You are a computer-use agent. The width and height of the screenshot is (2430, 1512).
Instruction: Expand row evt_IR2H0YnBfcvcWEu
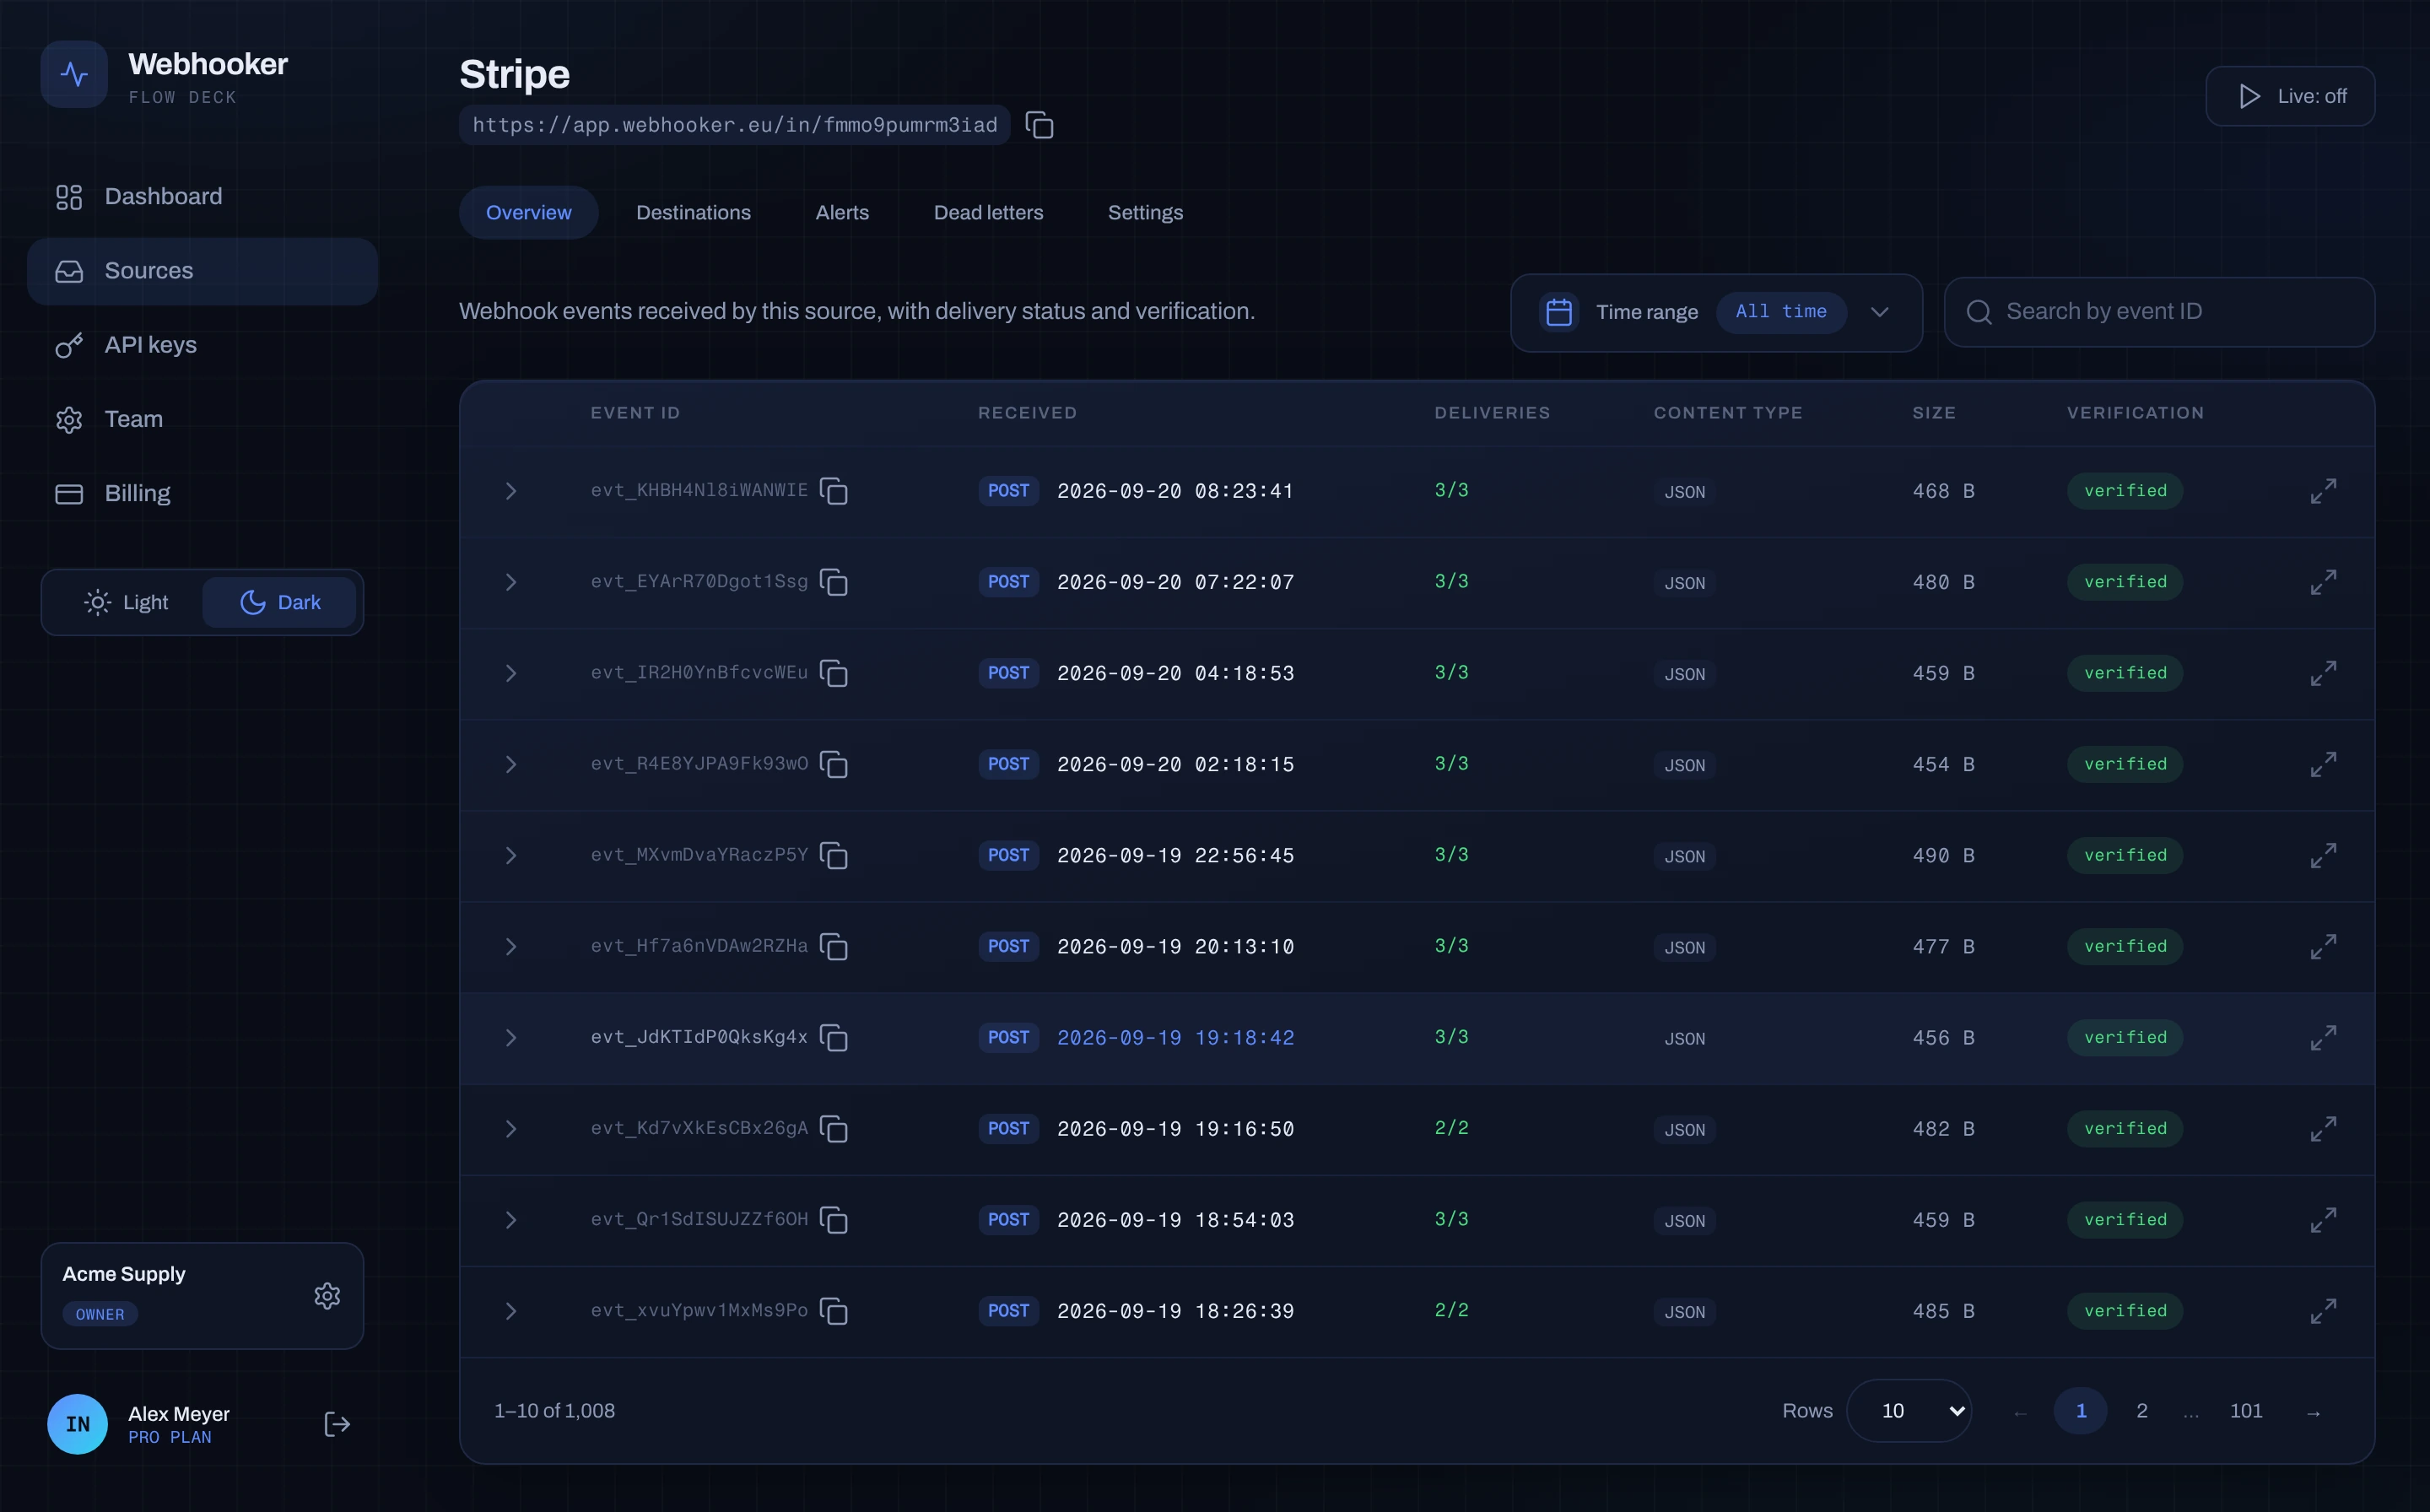511,673
